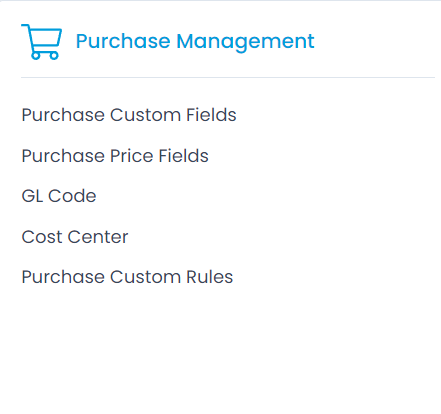This screenshot has height=414, width=441.
Task: Open the general ledger GL Code item
Action: (x=59, y=196)
